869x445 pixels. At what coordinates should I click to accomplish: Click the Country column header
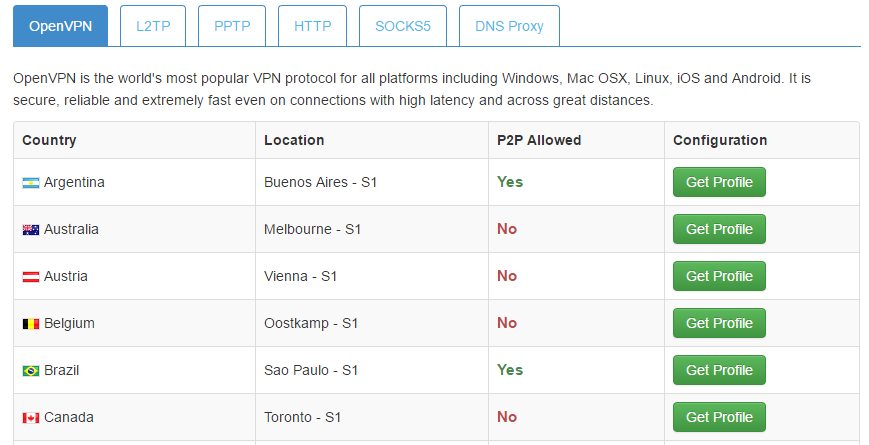click(x=49, y=140)
